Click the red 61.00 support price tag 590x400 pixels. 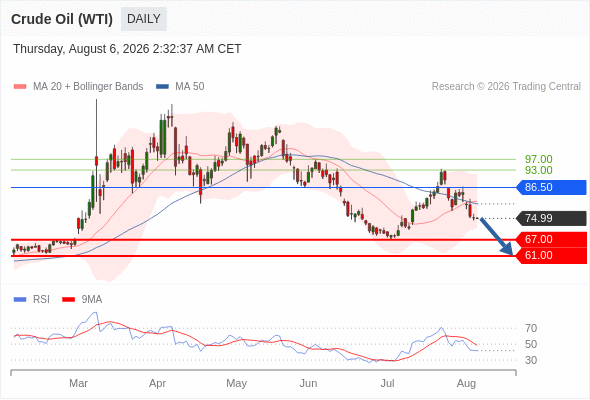tap(551, 256)
